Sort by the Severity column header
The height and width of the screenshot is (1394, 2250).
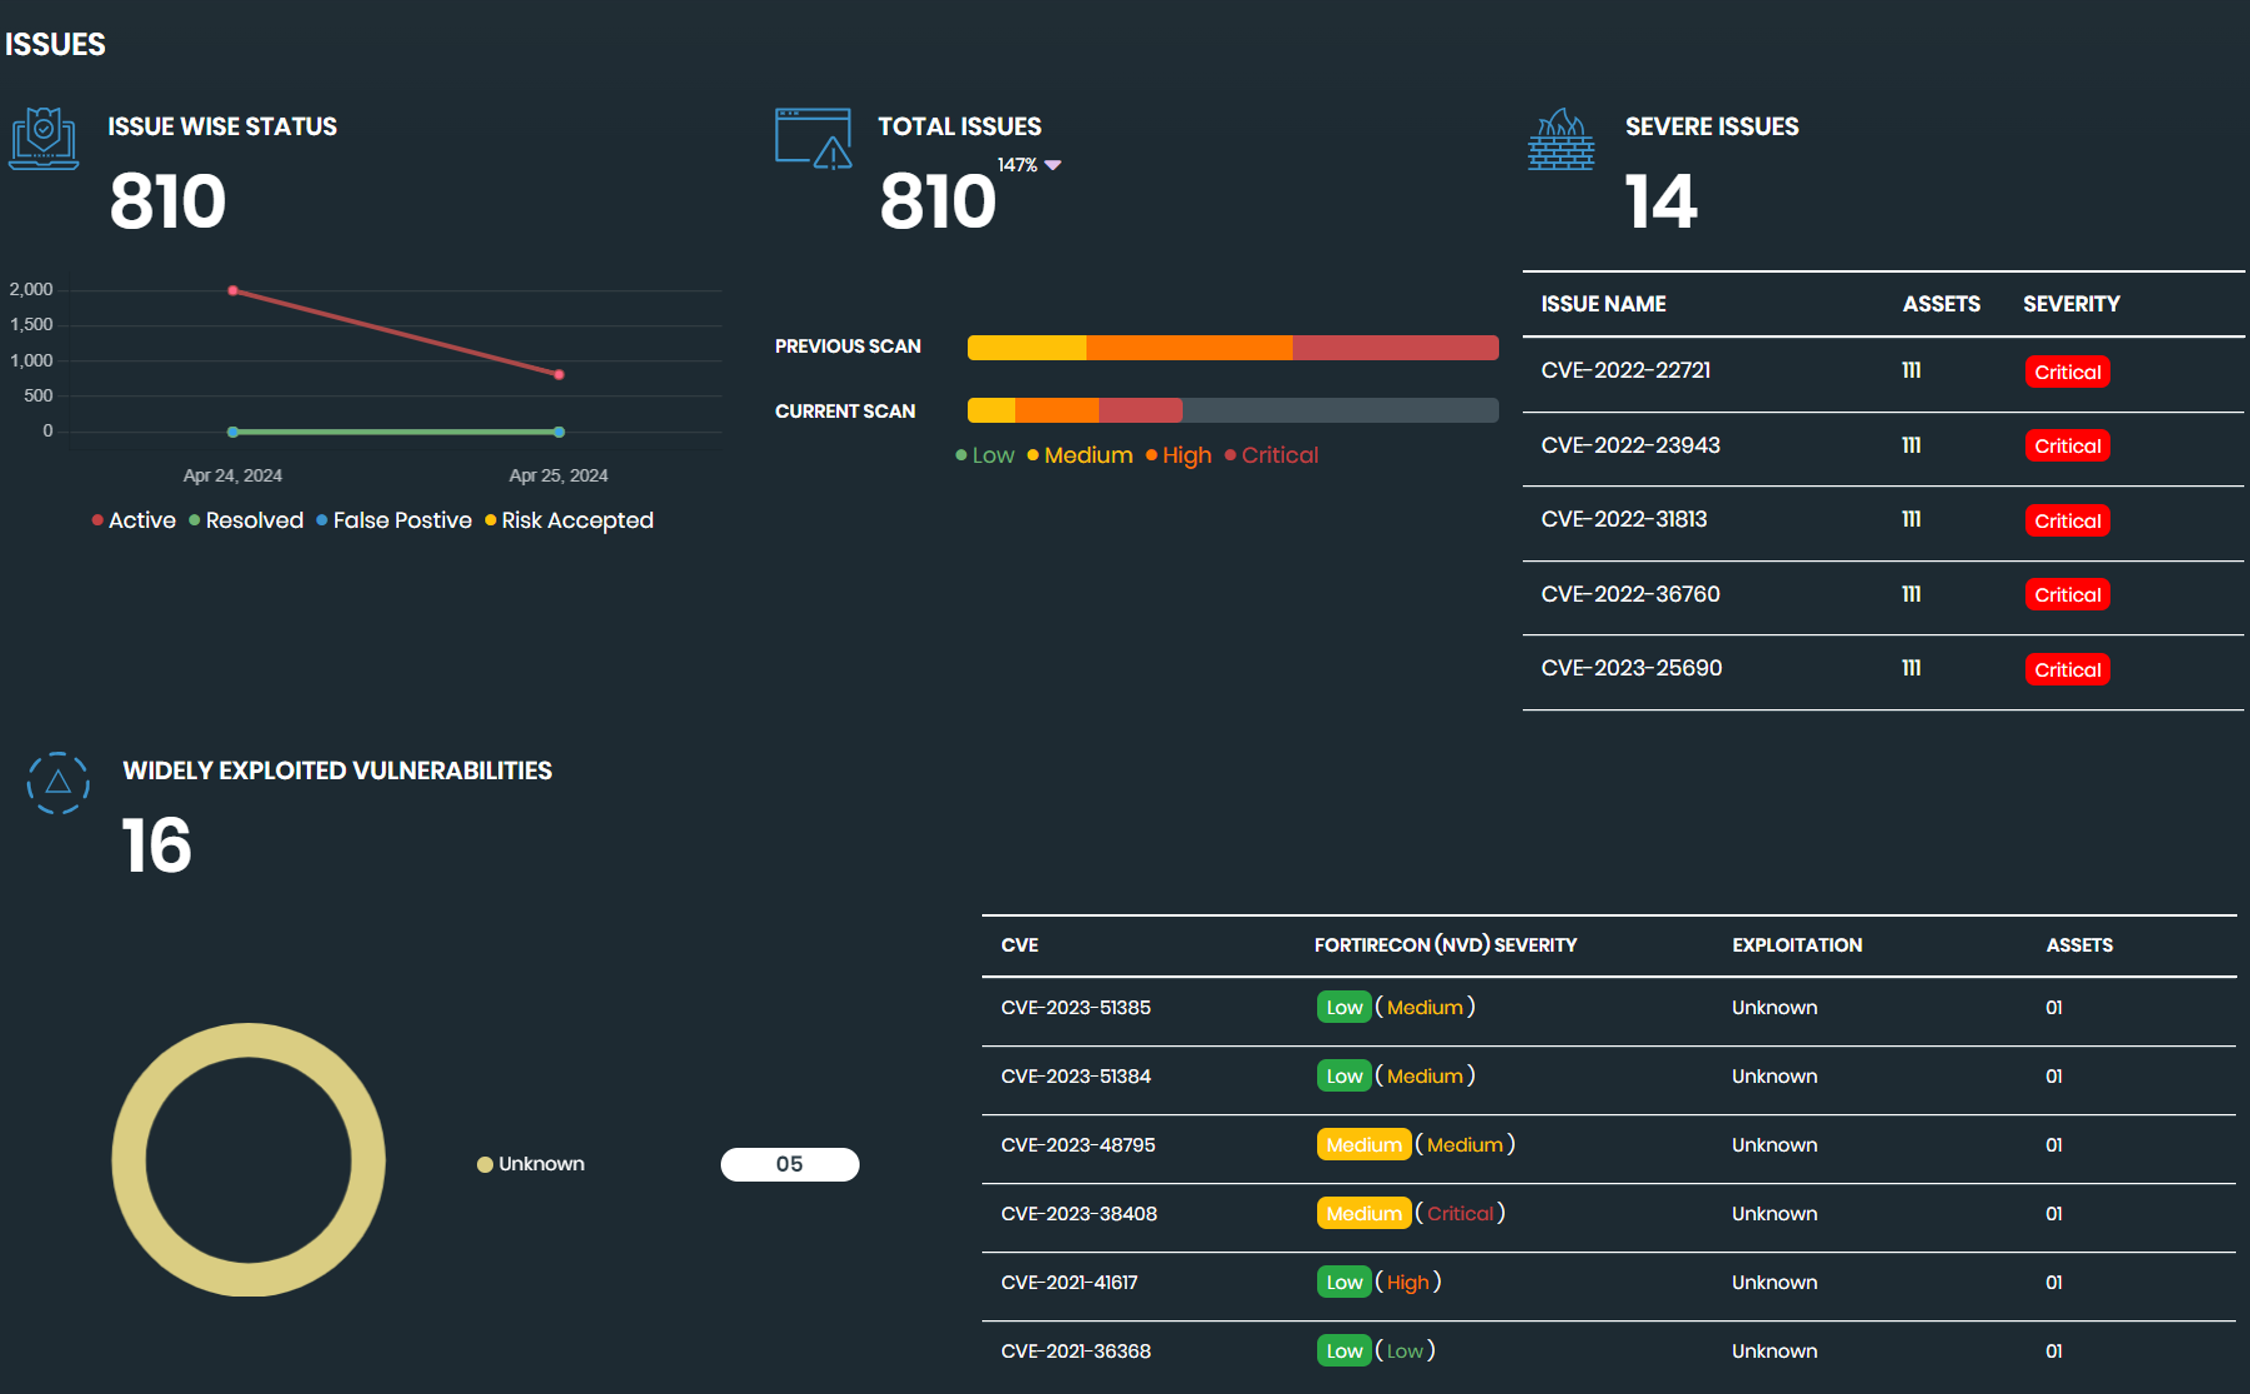(x=2071, y=304)
